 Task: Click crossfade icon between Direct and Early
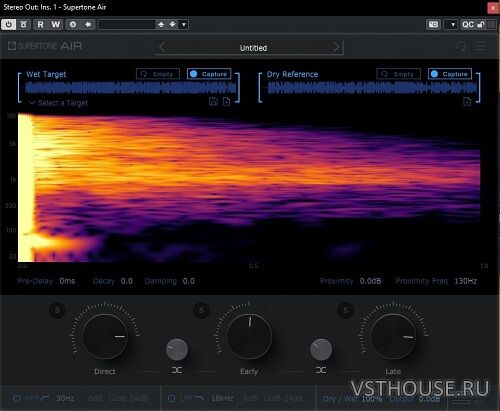click(177, 370)
